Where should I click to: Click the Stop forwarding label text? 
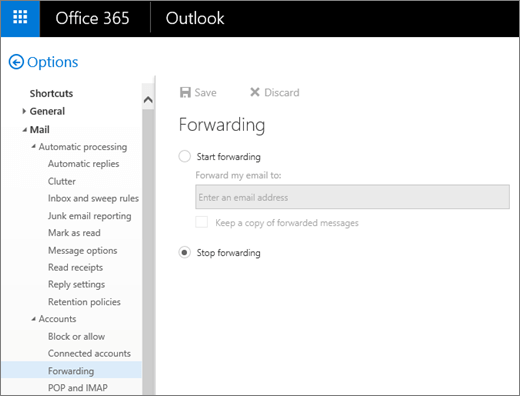point(229,253)
